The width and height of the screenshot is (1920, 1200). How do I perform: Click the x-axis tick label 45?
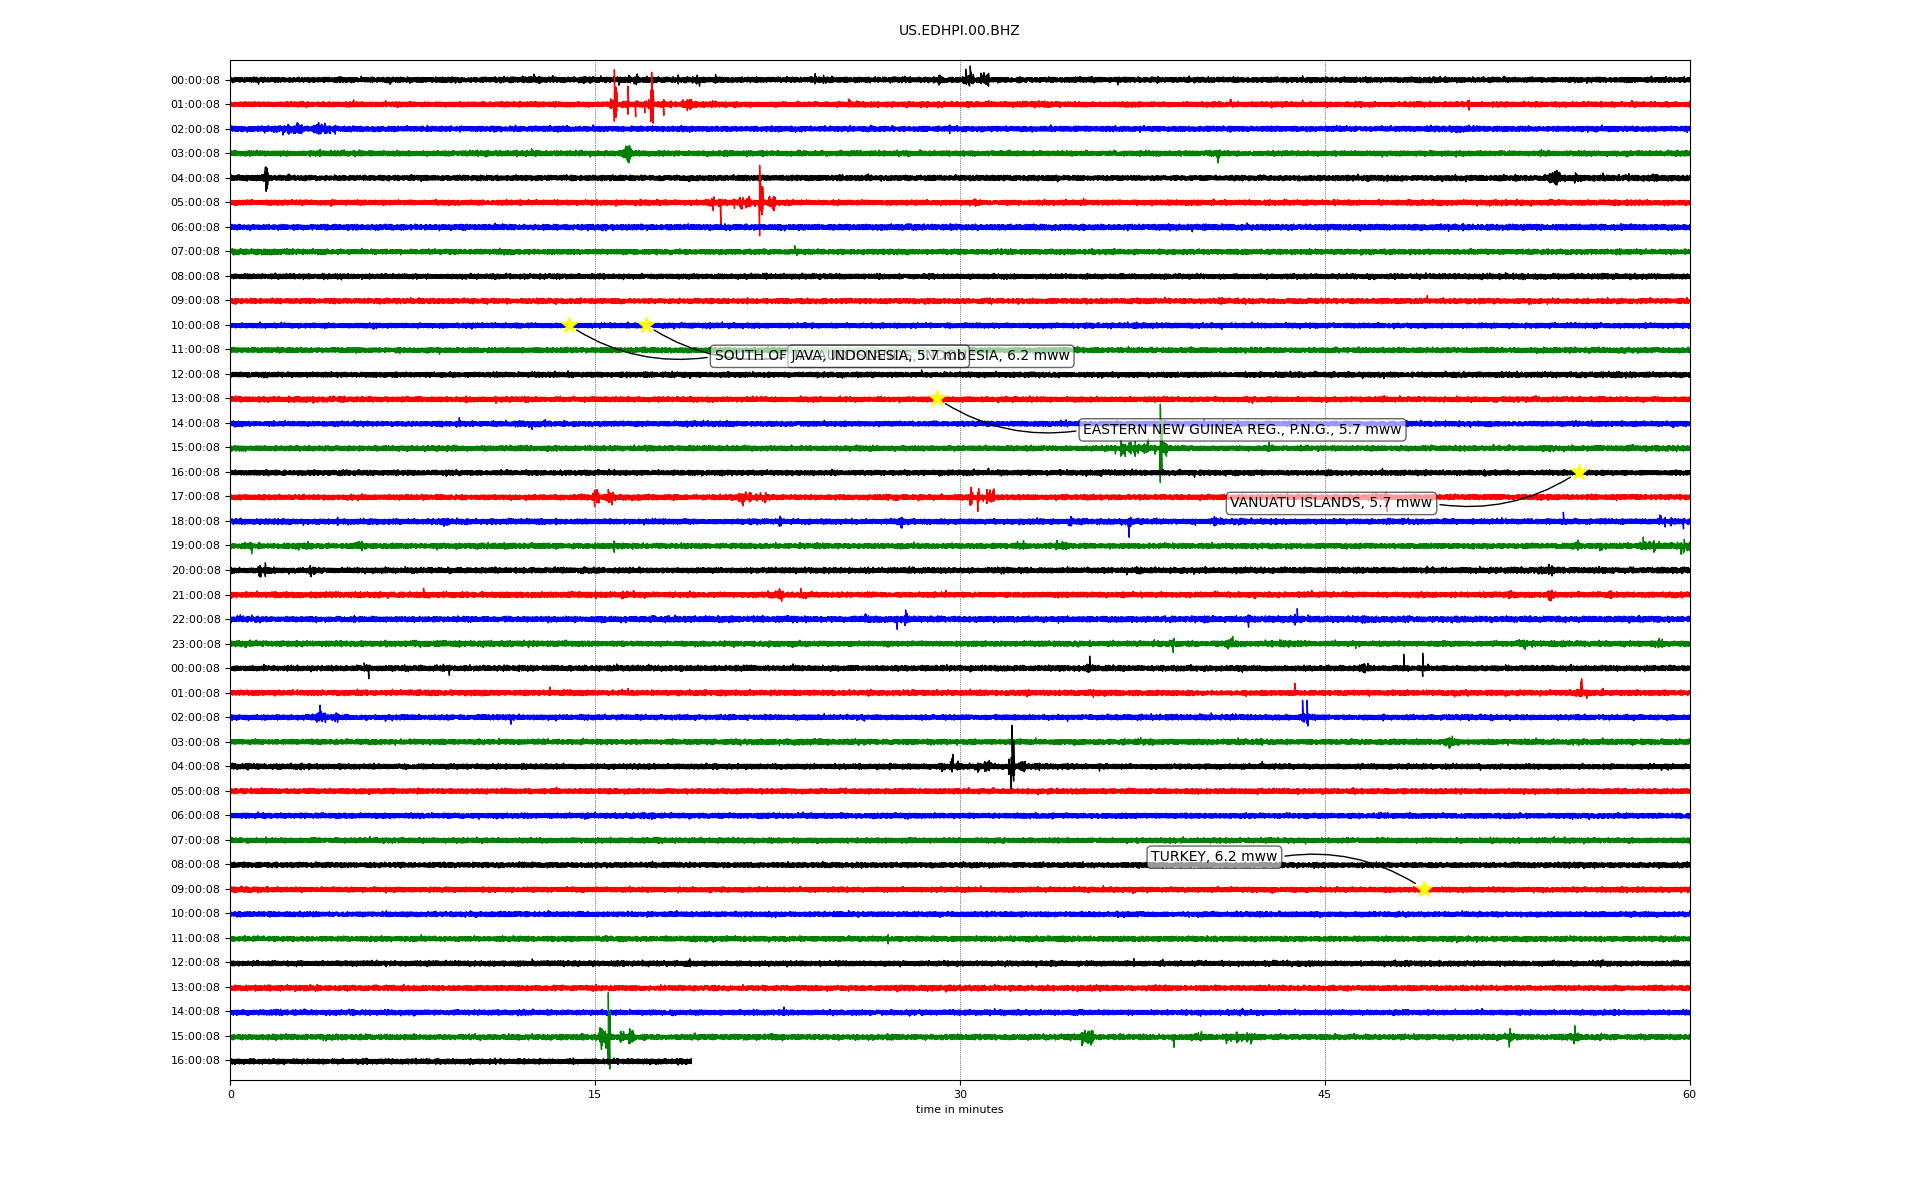(1325, 1094)
